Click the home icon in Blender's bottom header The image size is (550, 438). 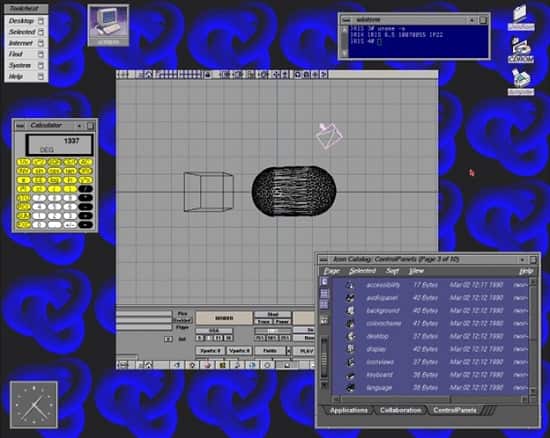pos(149,365)
